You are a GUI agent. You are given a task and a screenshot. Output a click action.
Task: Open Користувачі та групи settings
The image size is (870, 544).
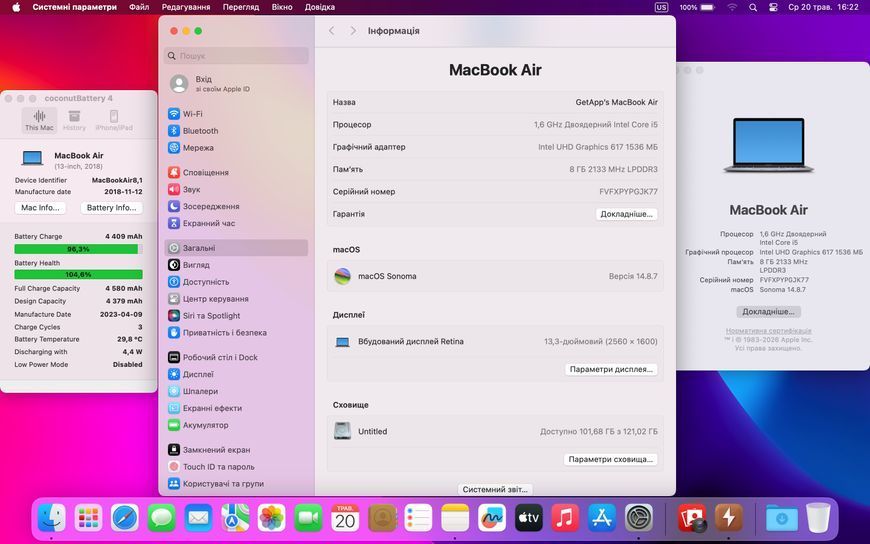click(236, 483)
